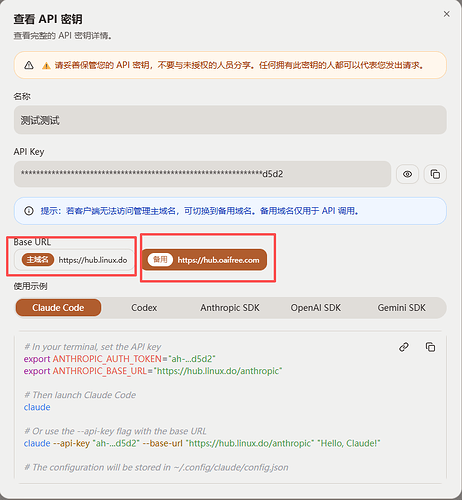The width and height of the screenshot is (462, 500).
Task: Click the name field showing 测试测试
Action: 230,120
